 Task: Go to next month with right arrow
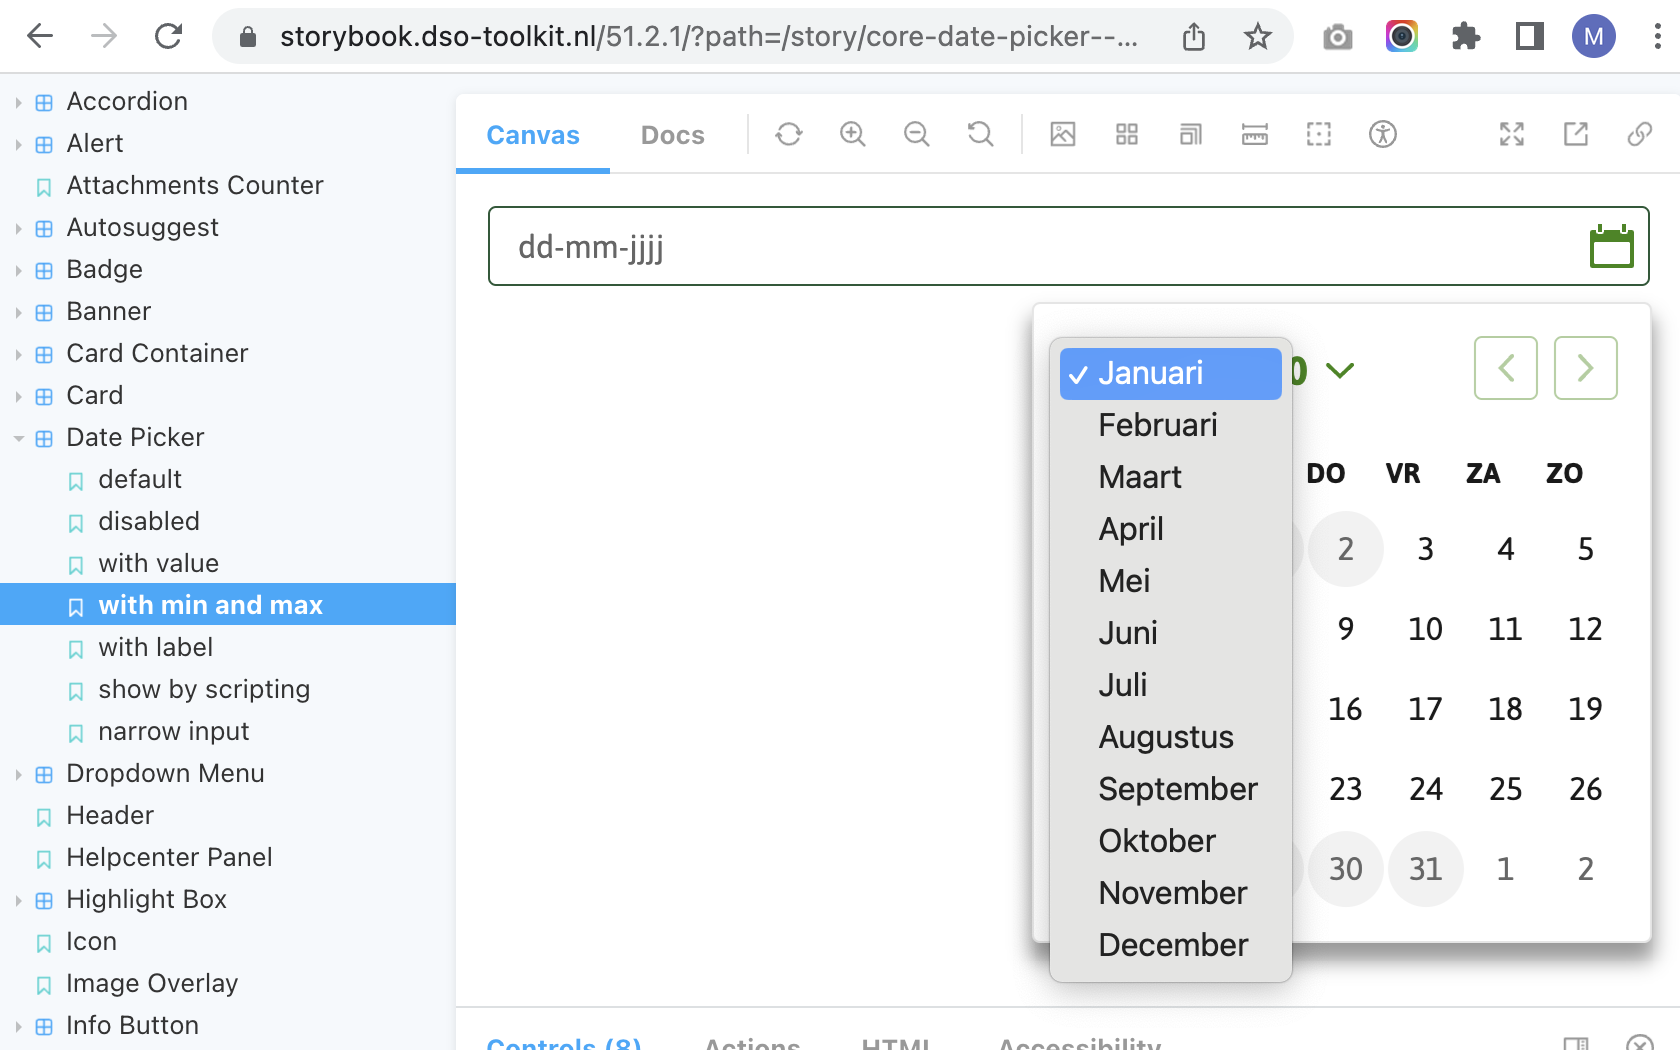[x=1585, y=368]
